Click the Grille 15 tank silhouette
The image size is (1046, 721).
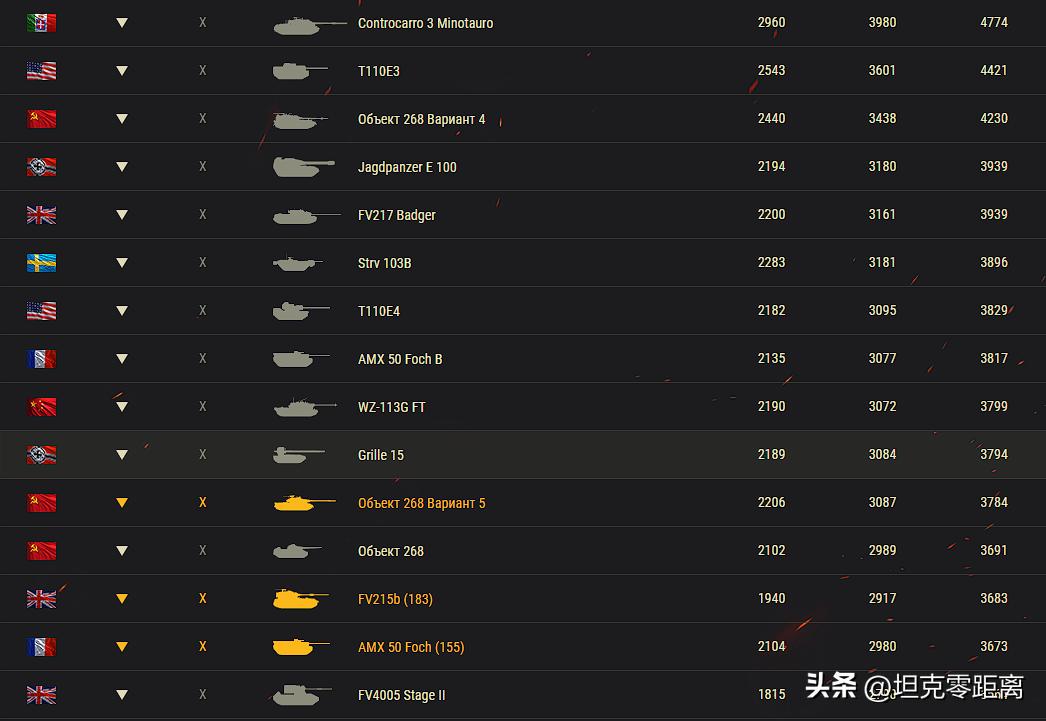[x=299, y=455]
